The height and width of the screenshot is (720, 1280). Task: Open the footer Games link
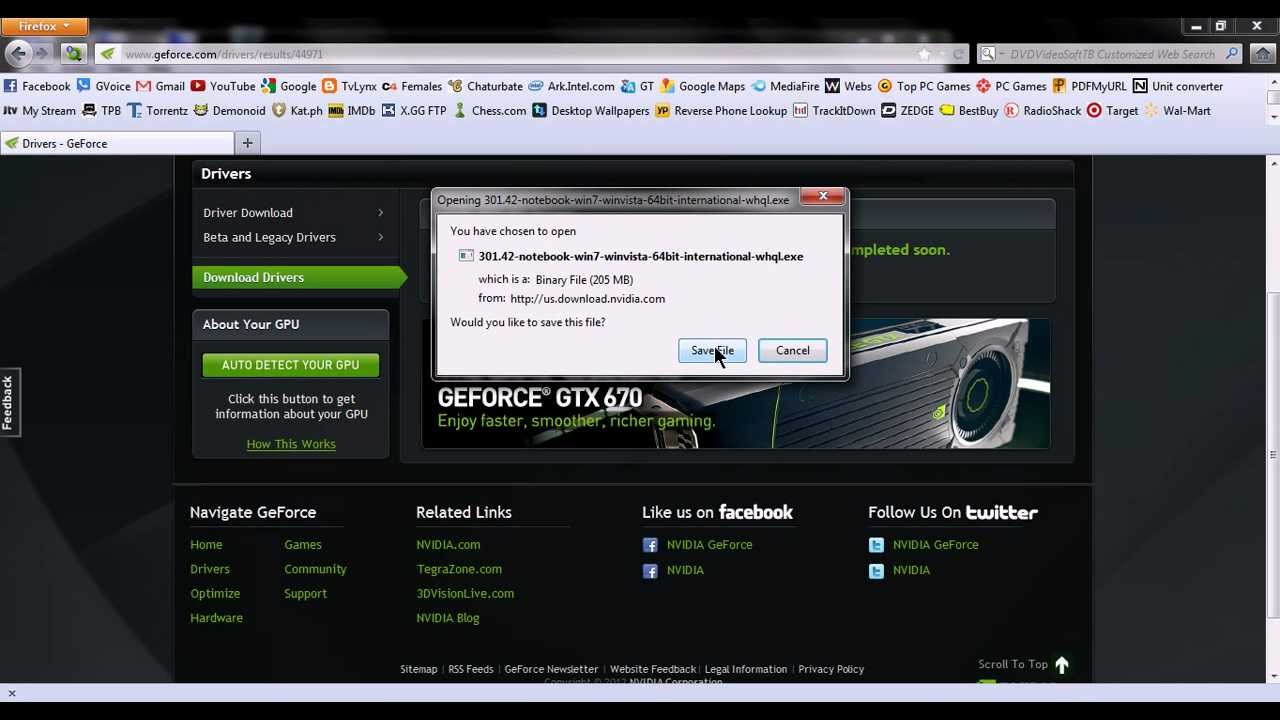(303, 545)
